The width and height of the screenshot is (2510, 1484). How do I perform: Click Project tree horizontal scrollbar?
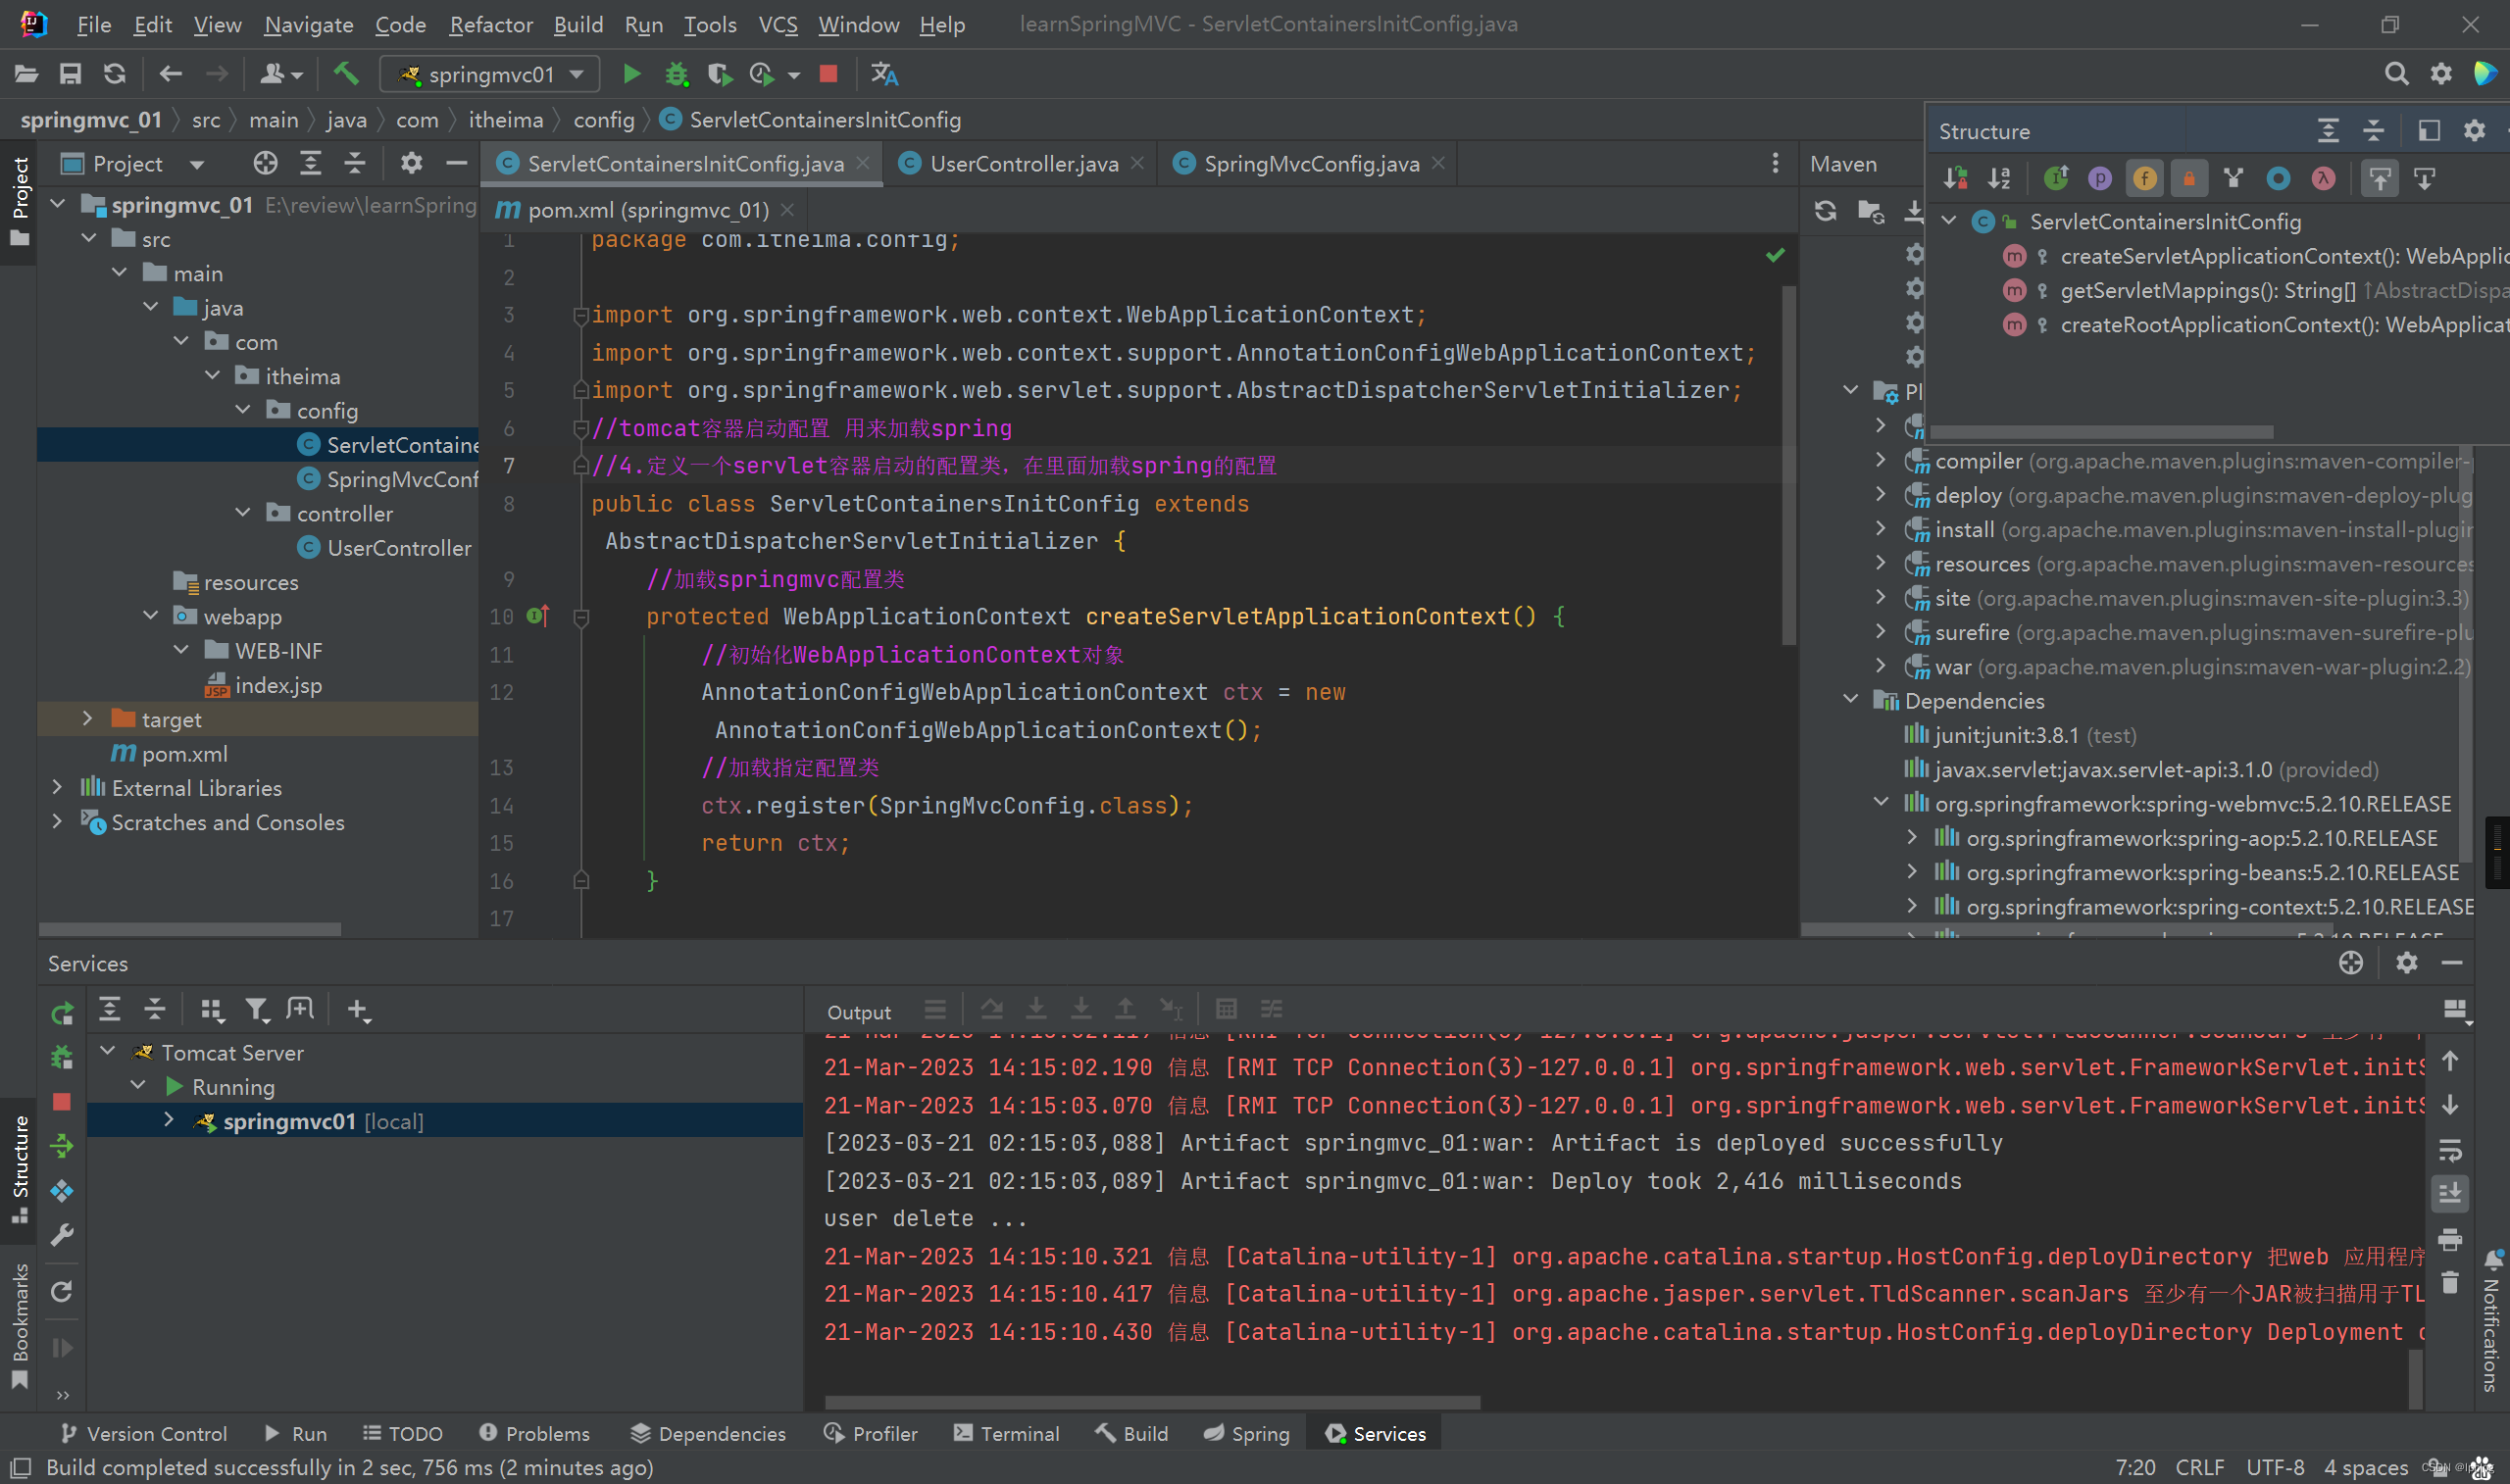[x=190, y=929]
